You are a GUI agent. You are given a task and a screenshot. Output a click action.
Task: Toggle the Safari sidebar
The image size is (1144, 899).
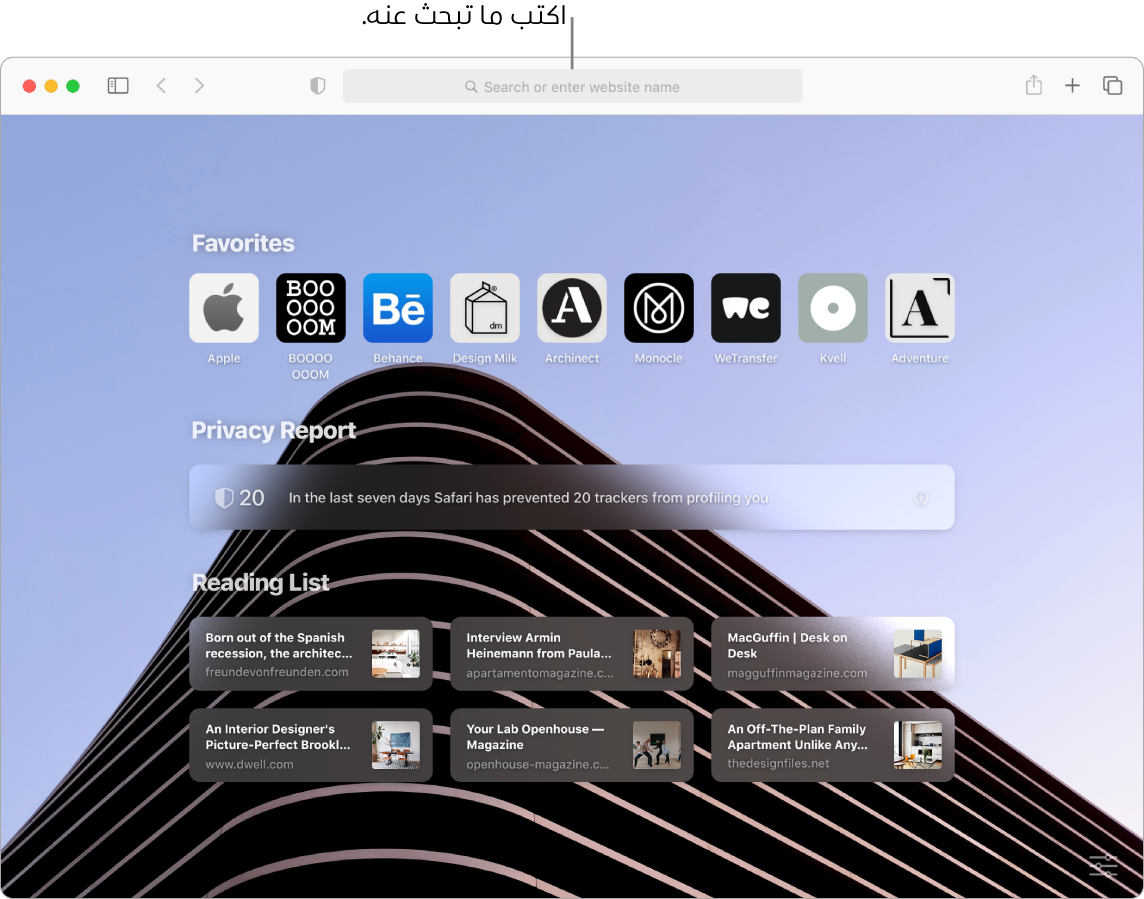click(x=117, y=86)
